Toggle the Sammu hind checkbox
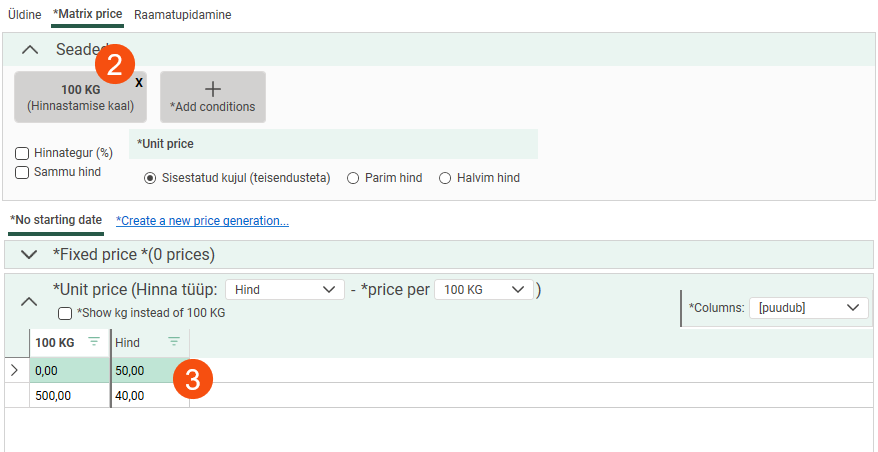The image size is (878, 452). (22, 172)
